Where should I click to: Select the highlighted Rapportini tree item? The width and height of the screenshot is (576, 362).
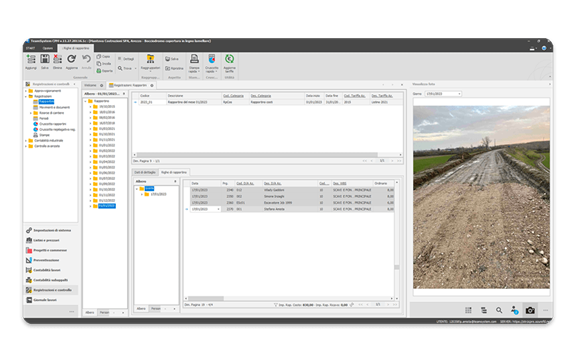[x=46, y=102]
